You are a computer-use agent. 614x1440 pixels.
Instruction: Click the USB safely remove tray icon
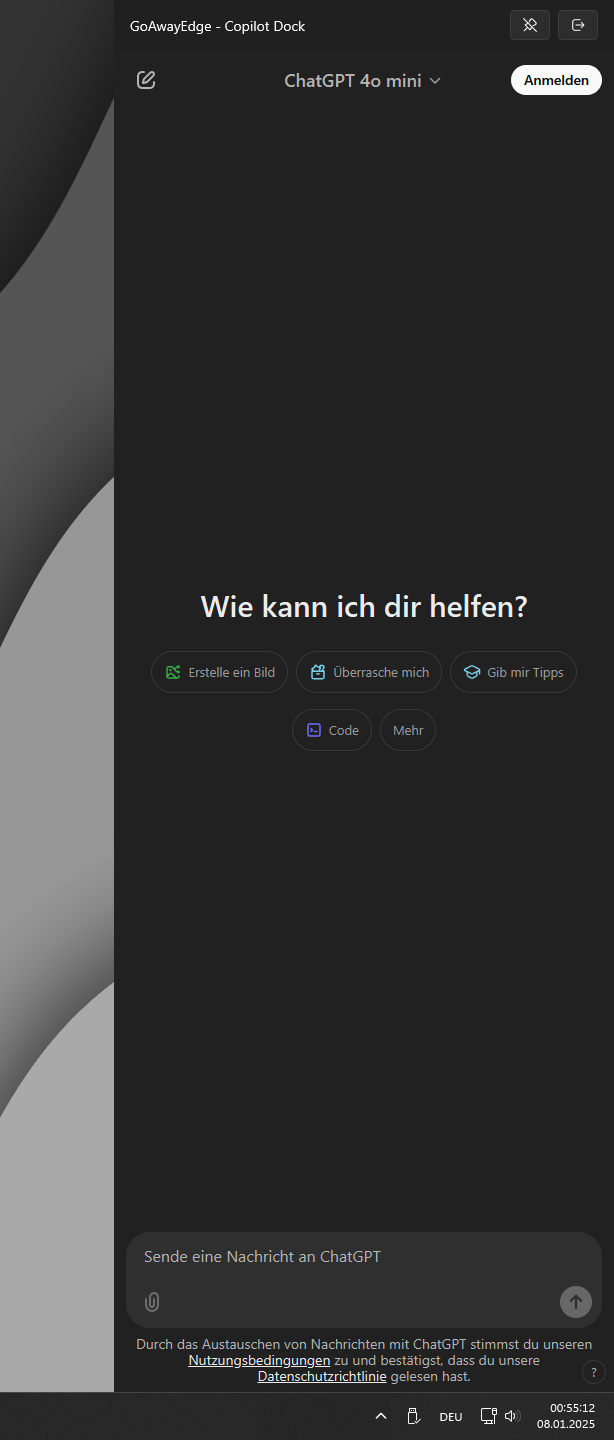point(412,1416)
